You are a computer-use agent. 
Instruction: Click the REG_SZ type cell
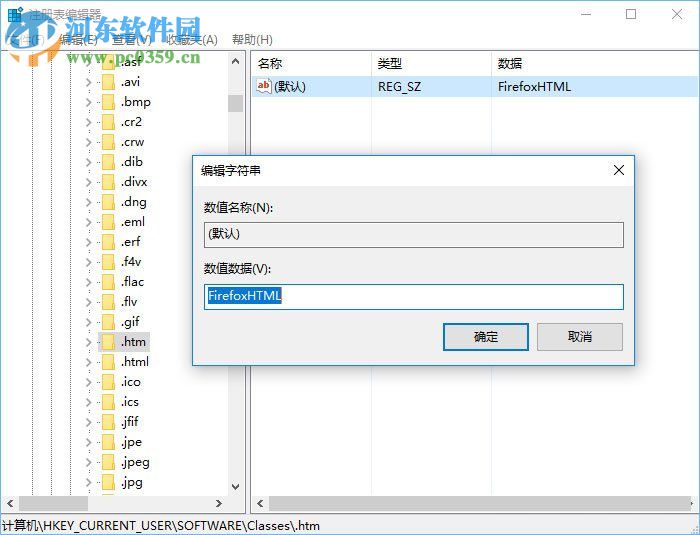[x=400, y=87]
